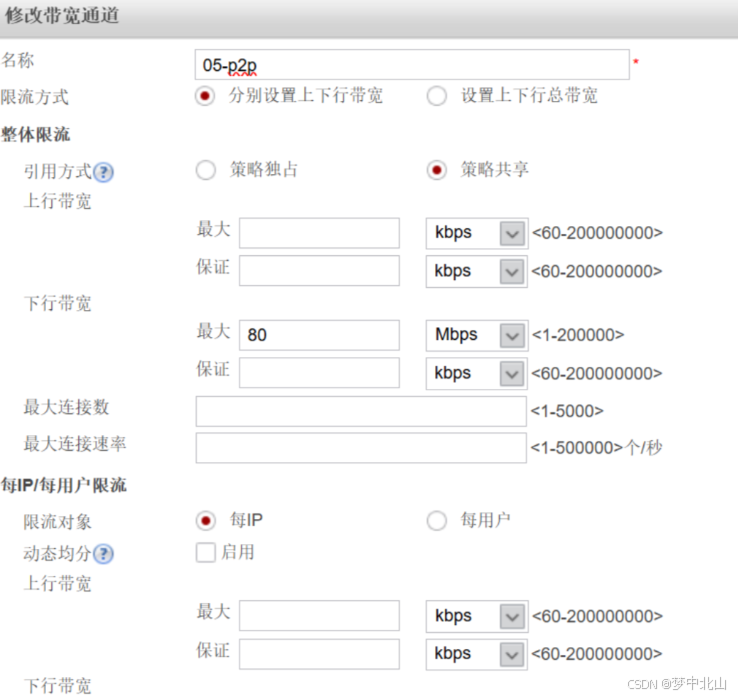
Task: Focus 整体限流 下行带宽 保证 input field
Action: [x=319, y=373]
